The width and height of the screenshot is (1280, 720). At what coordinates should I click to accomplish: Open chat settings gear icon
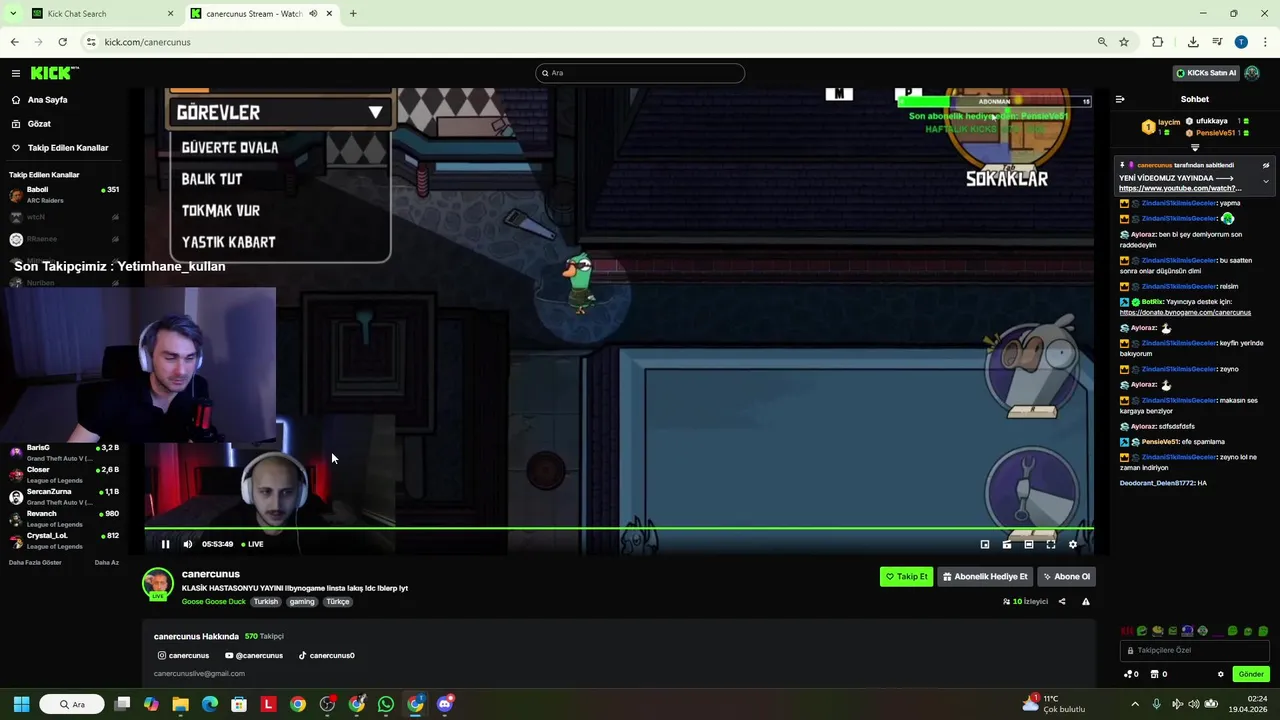click(1220, 674)
